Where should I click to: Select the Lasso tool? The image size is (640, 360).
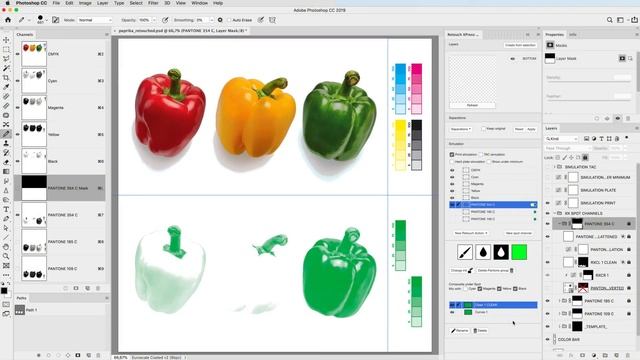6,59
